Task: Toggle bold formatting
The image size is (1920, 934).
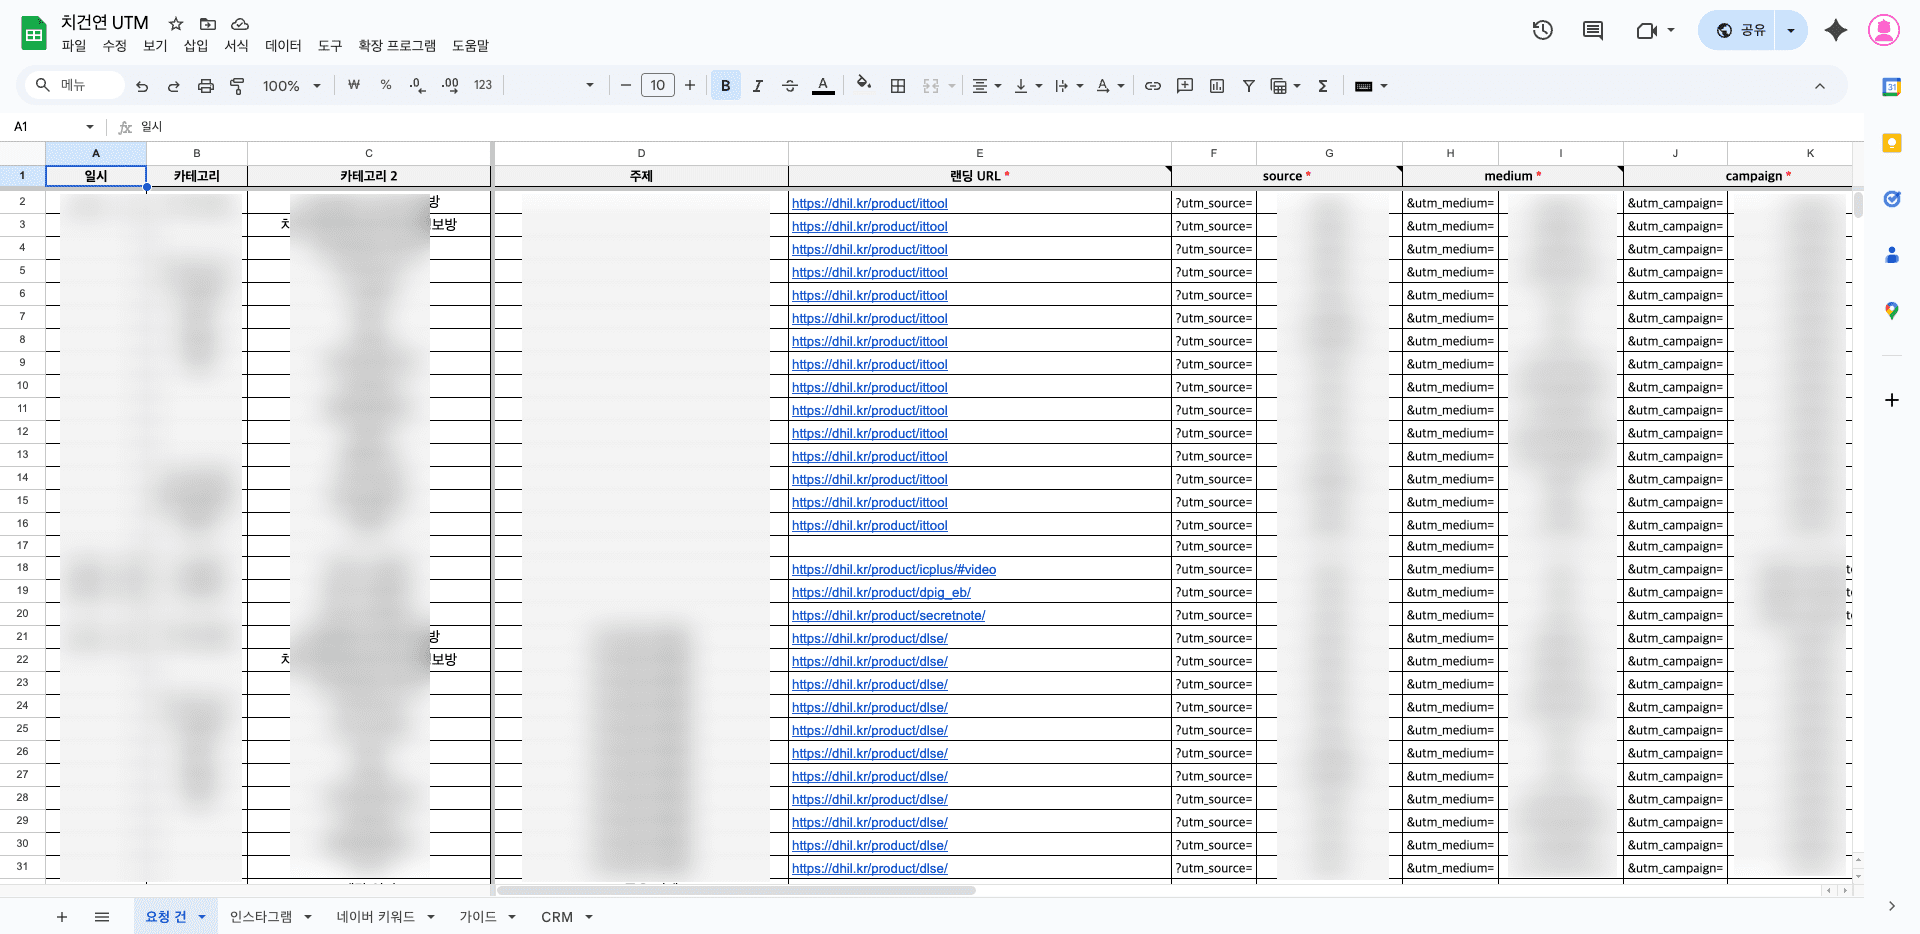Action: click(726, 86)
